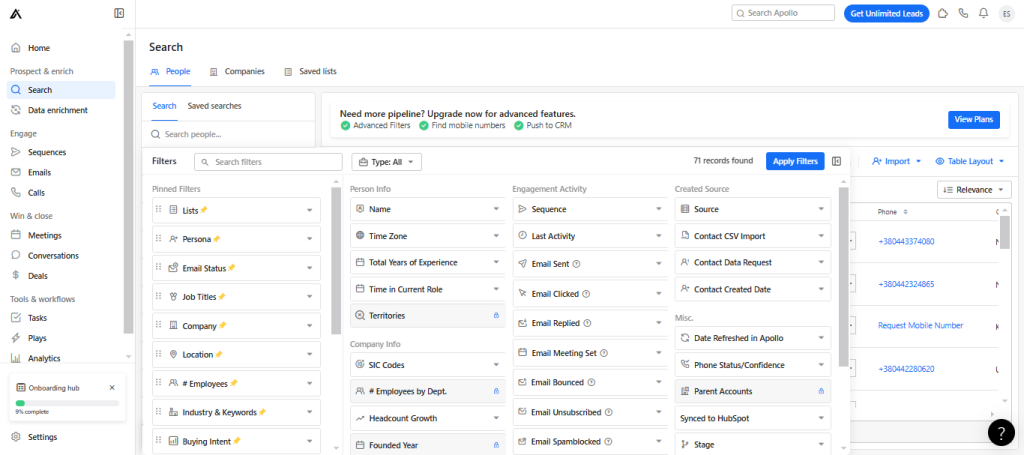Expand the Contact CSV Import filter
1024x455 pixels.
(x=753, y=236)
